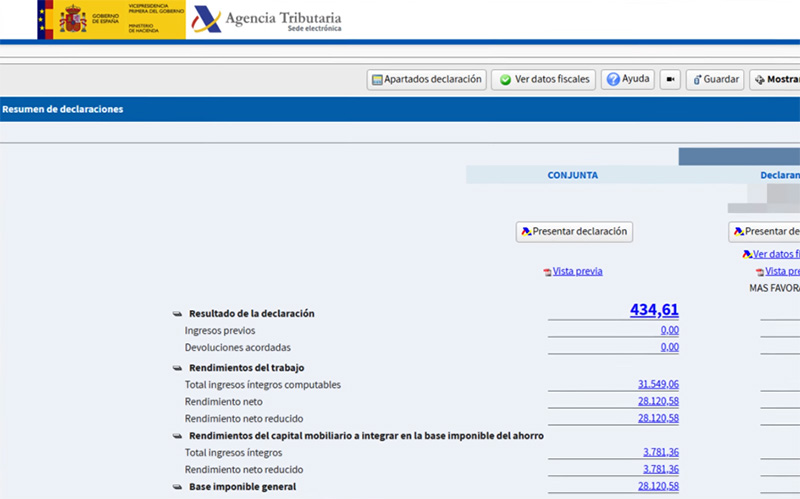Click Presentar declaración under CONJUNTA

(x=574, y=232)
